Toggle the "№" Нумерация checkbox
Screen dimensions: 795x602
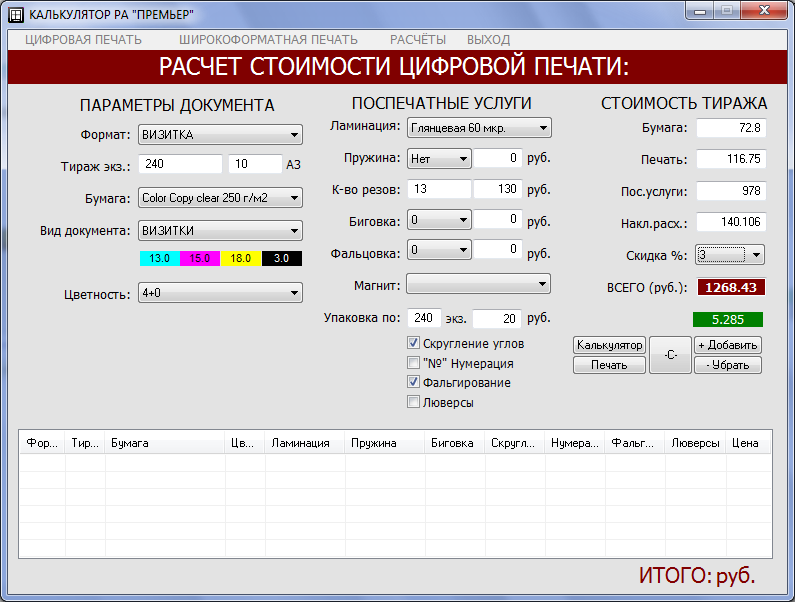(414, 363)
